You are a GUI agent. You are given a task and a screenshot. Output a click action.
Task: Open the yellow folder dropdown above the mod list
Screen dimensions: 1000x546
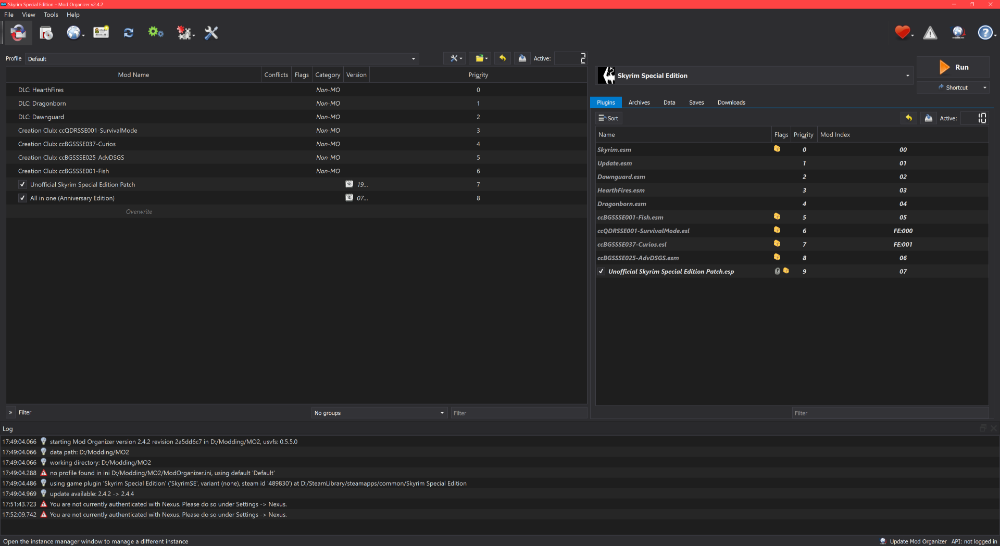[x=482, y=58]
